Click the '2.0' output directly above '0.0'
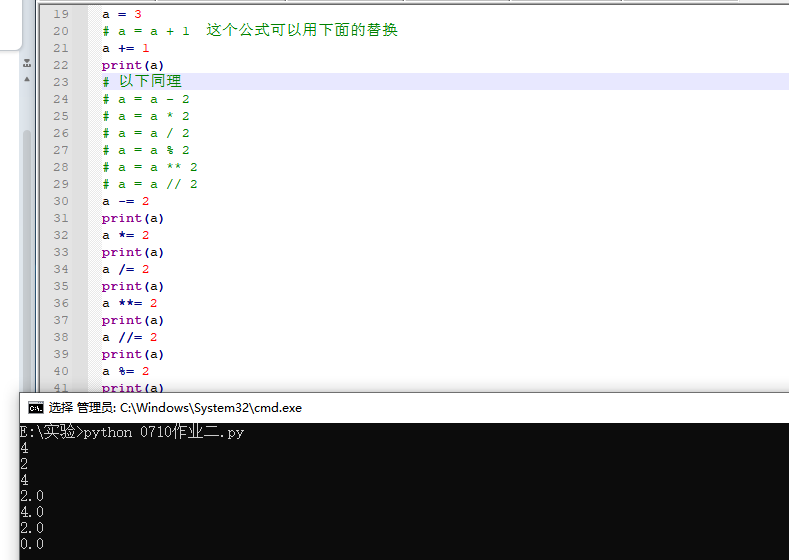The width and height of the screenshot is (789, 560). 32,528
